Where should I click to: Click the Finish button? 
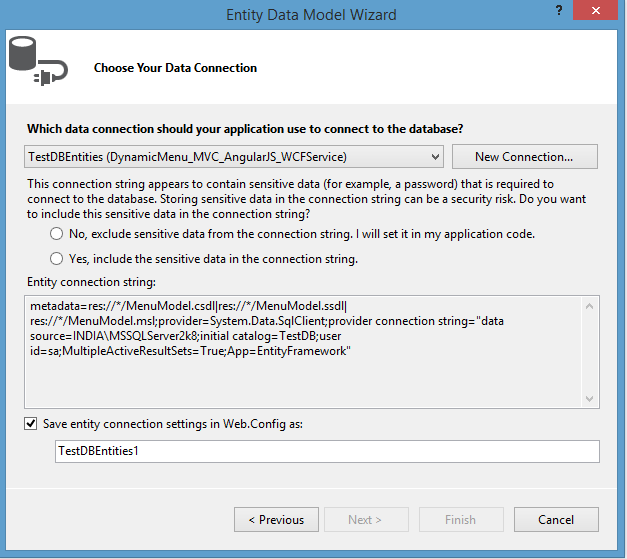(461, 520)
